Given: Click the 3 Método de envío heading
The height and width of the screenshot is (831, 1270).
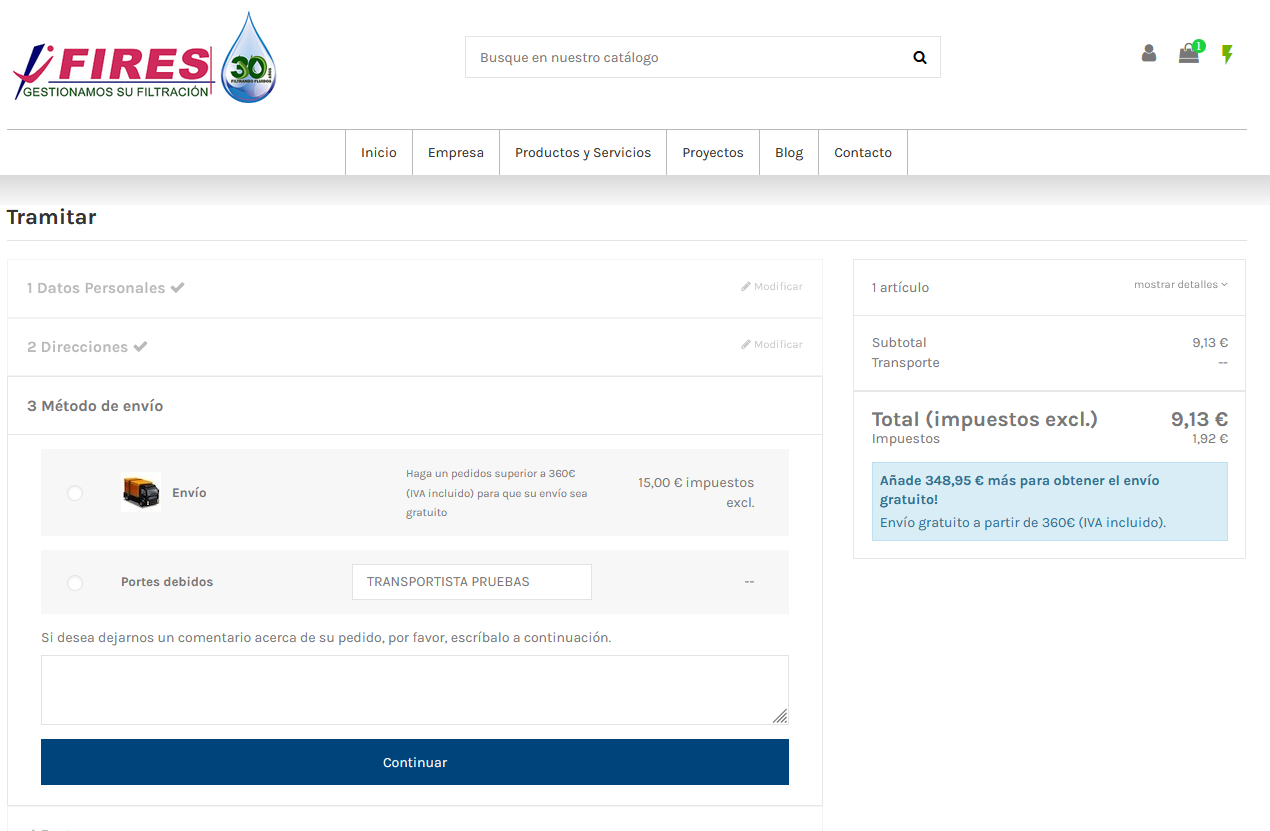Looking at the screenshot, I should (95, 406).
